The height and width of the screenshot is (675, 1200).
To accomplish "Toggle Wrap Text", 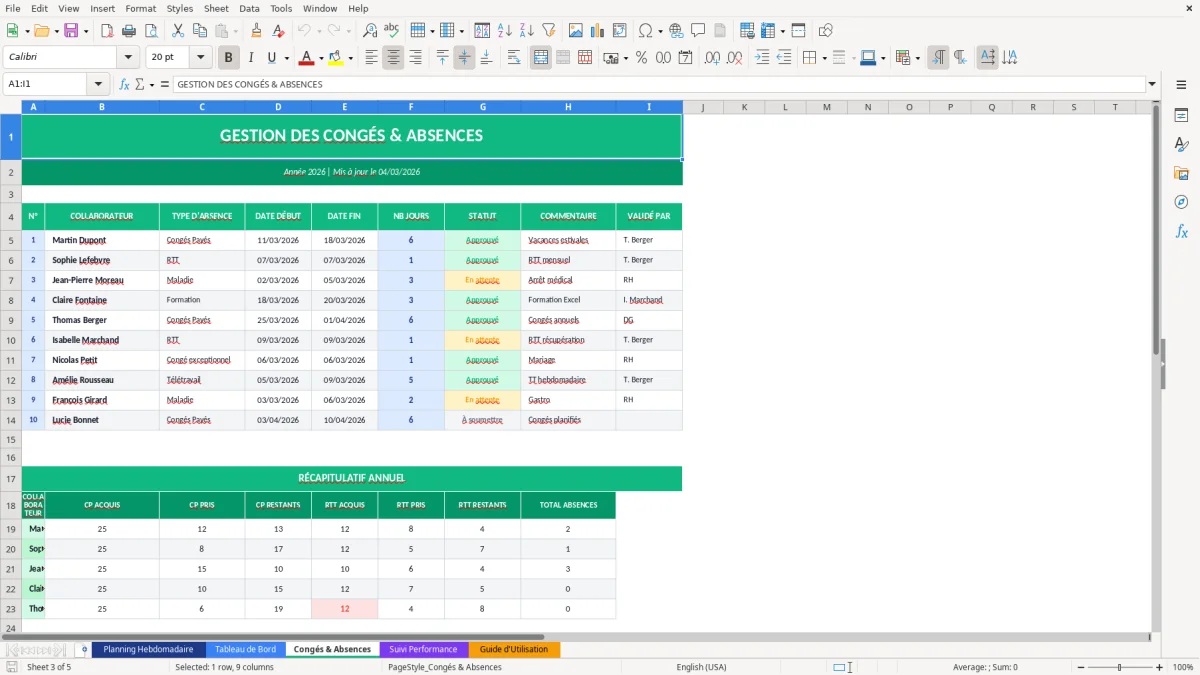I will 514,58.
